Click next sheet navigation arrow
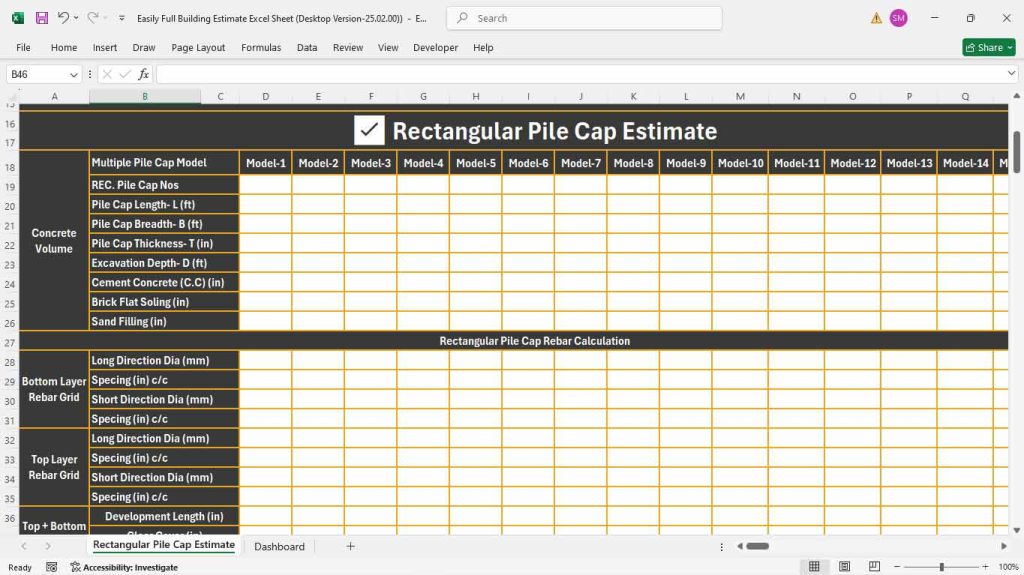Screen dimensions: 1024x575 48,546
